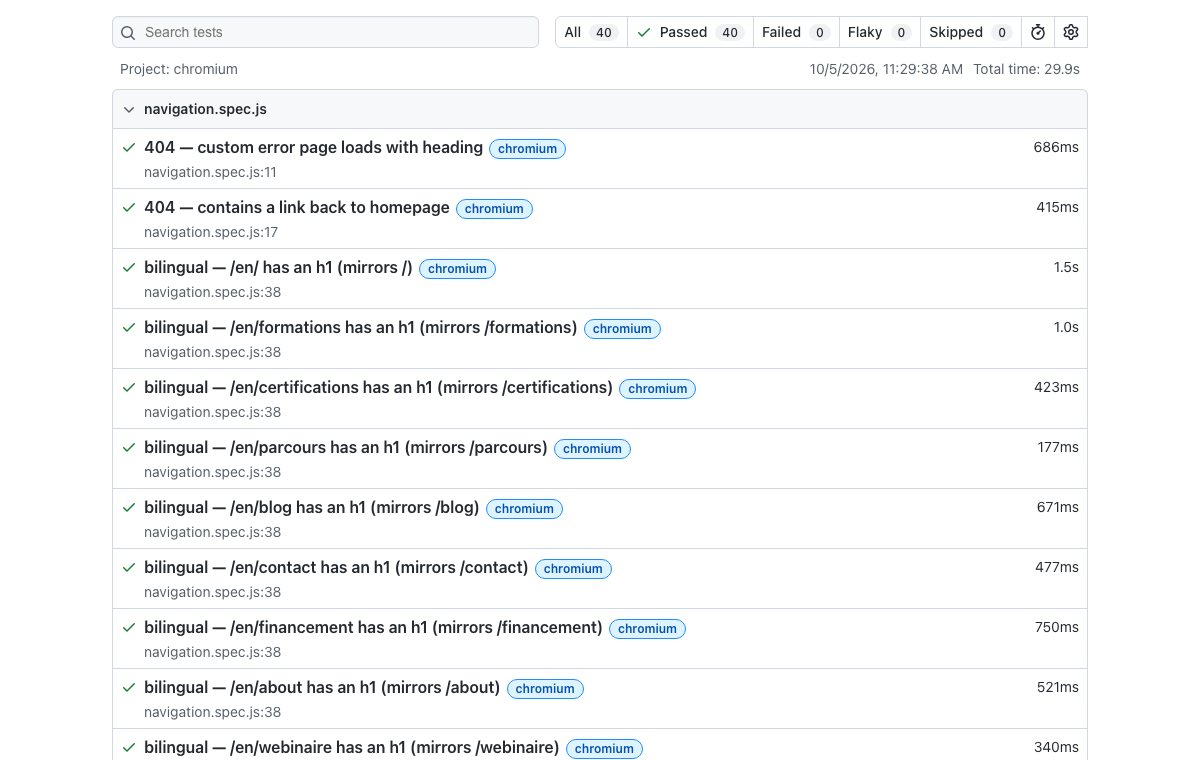Click the 671ms duration value
The width and height of the screenshot is (1200, 760).
[1057, 507]
